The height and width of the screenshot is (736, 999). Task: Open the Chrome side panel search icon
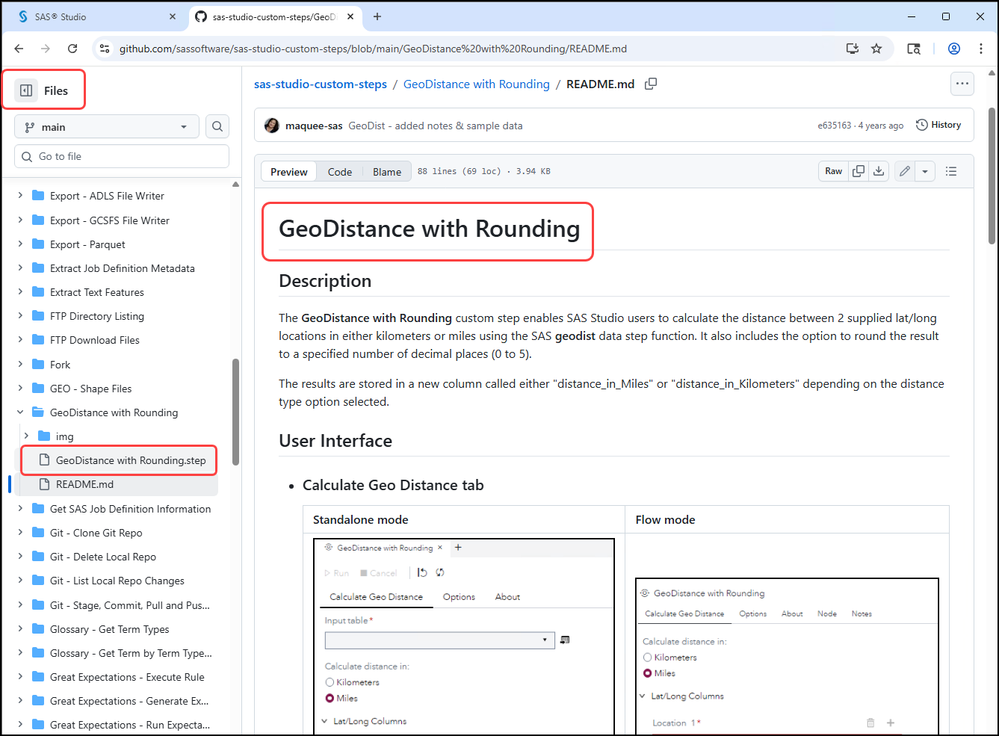(x=914, y=48)
